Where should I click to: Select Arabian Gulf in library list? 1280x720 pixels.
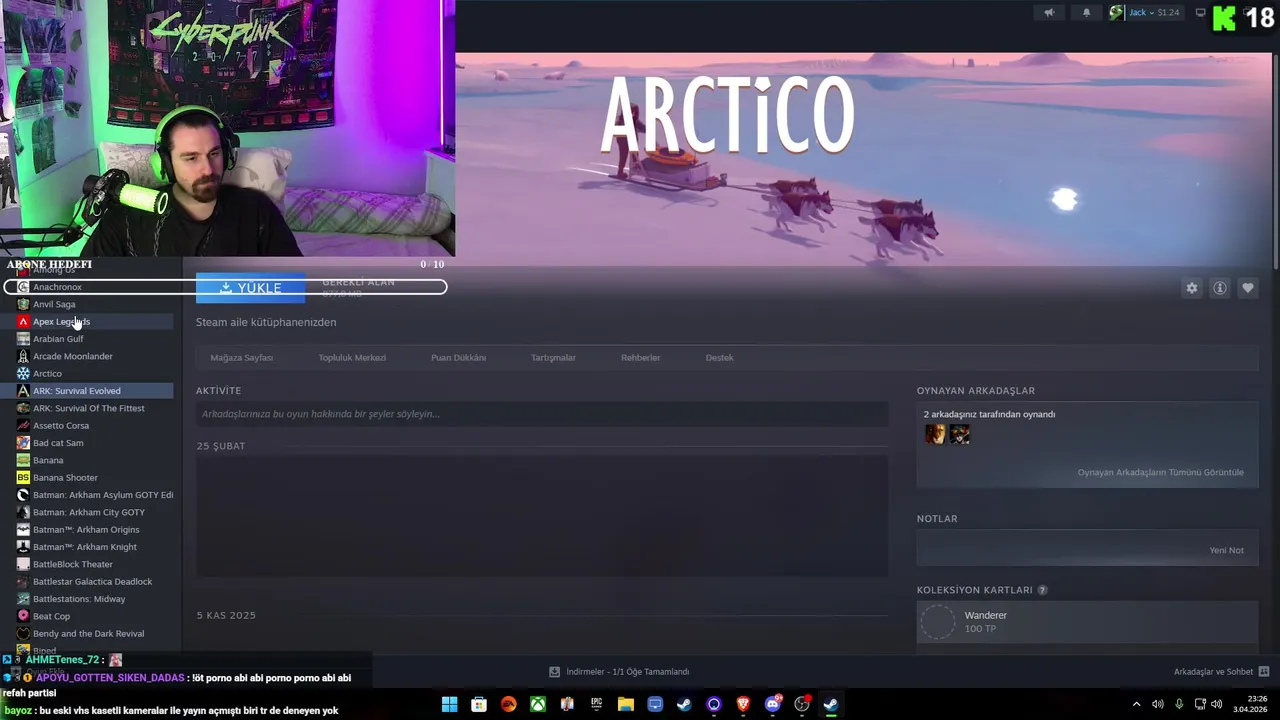click(58, 339)
